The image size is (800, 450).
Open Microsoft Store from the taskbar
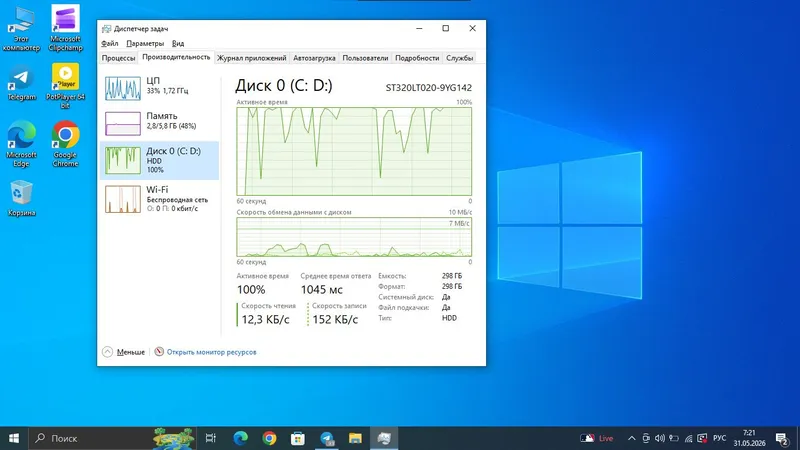tap(297, 438)
